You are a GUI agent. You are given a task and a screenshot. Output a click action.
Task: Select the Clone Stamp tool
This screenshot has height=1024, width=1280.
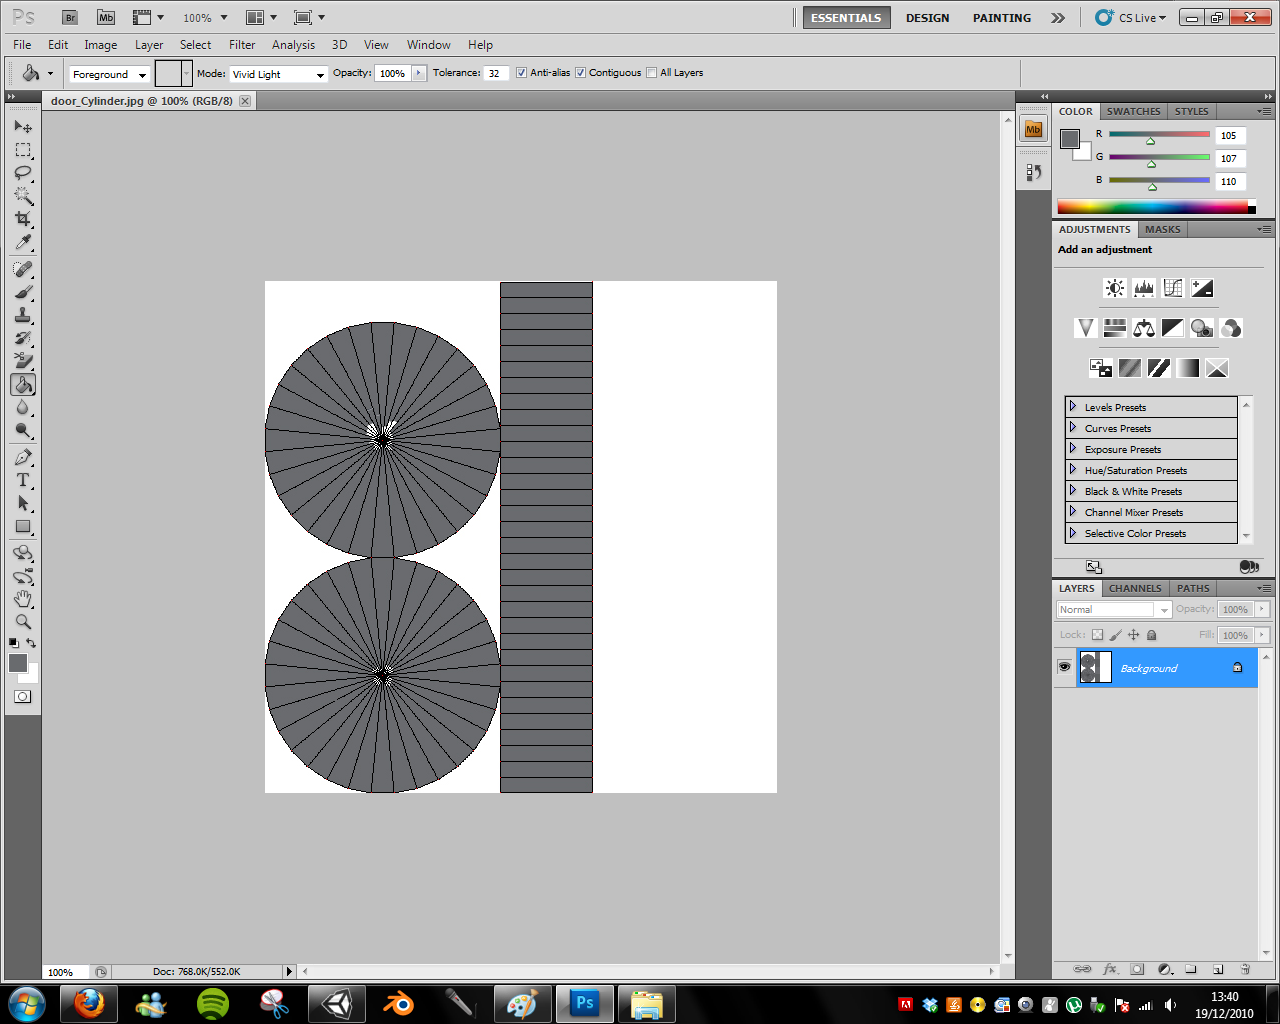click(x=23, y=315)
